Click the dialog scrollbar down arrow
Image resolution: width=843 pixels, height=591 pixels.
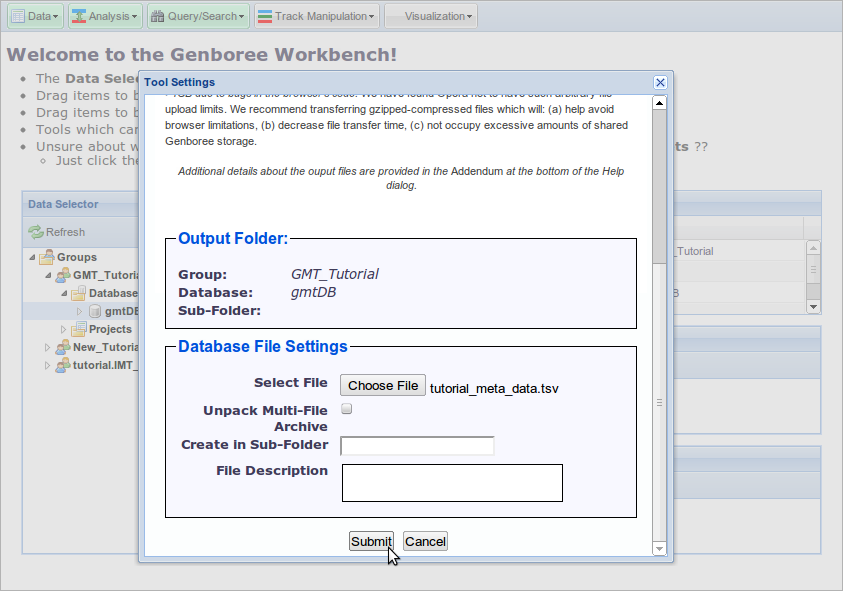pos(659,549)
